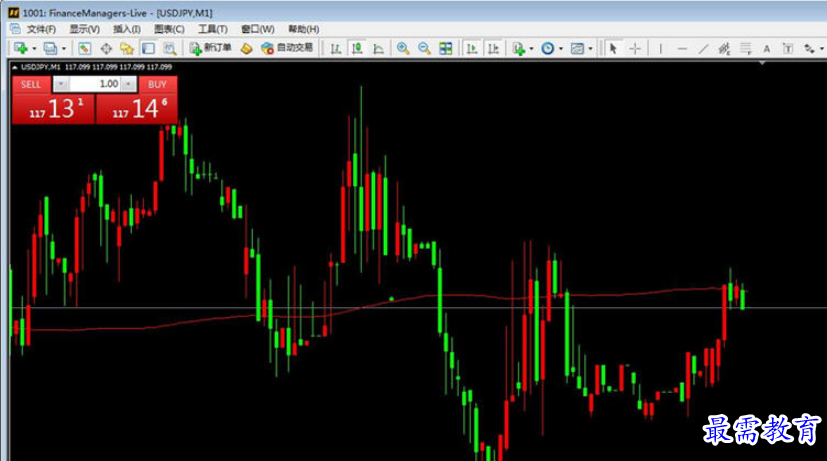This screenshot has width=827, height=461.
Task: Zoom in on the chart
Action: pyautogui.click(x=403, y=49)
